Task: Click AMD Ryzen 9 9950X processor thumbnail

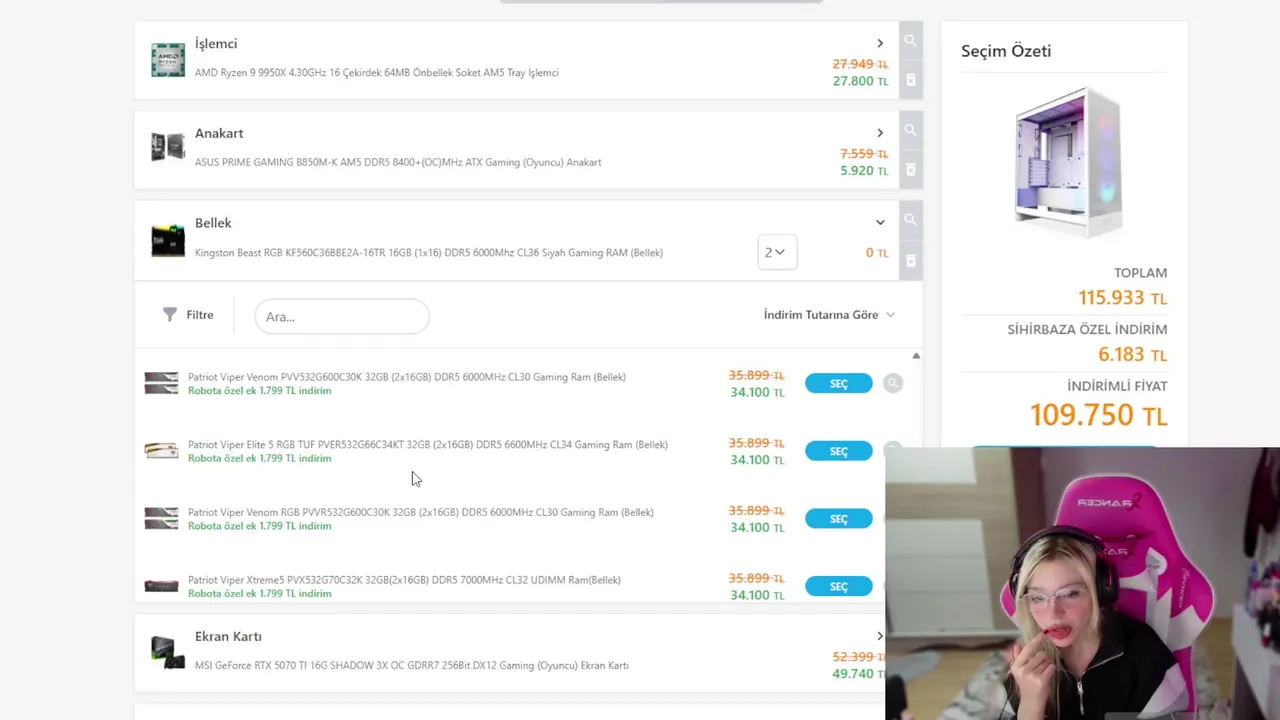Action: 168,60
